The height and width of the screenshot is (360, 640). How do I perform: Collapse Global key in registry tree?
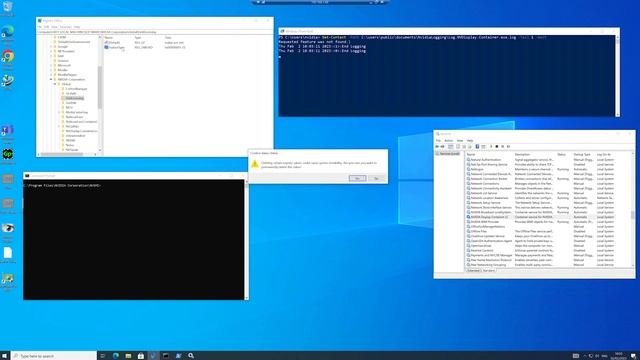click(x=56, y=84)
